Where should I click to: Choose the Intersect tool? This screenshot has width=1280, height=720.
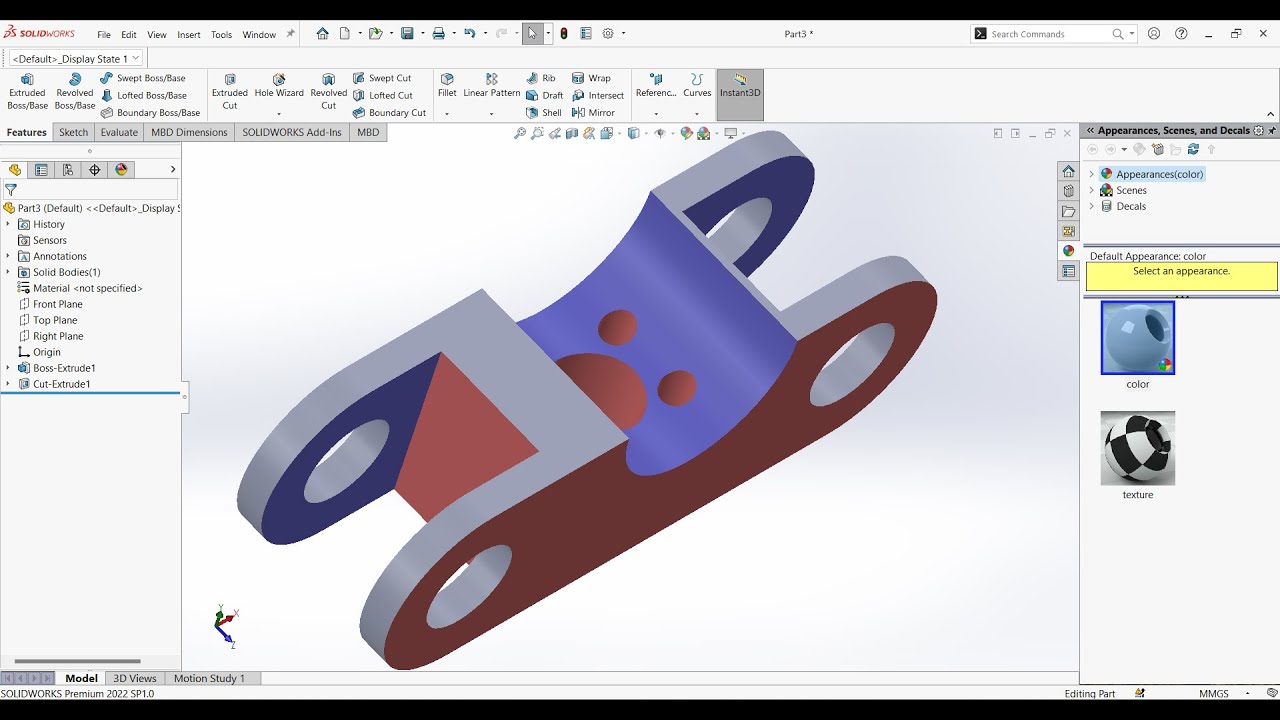tap(598, 95)
